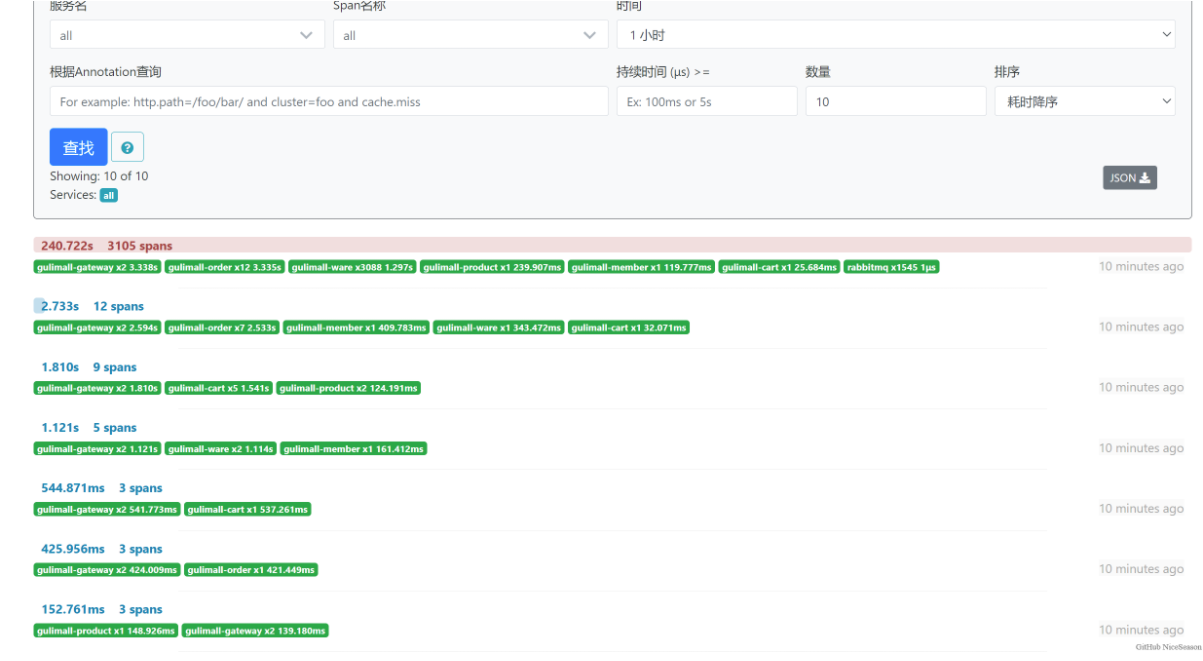This screenshot has height=661, width=1203.
Task: Click the gulimall-gateway x2 3.338s tag
Action: [x=97, y=267]
